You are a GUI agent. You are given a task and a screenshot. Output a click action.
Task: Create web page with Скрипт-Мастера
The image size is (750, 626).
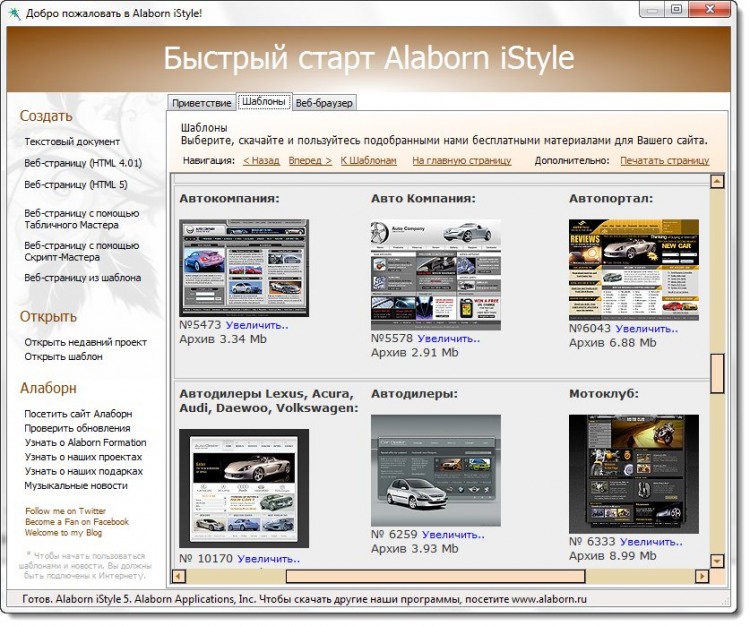click(x=82, y=251)
